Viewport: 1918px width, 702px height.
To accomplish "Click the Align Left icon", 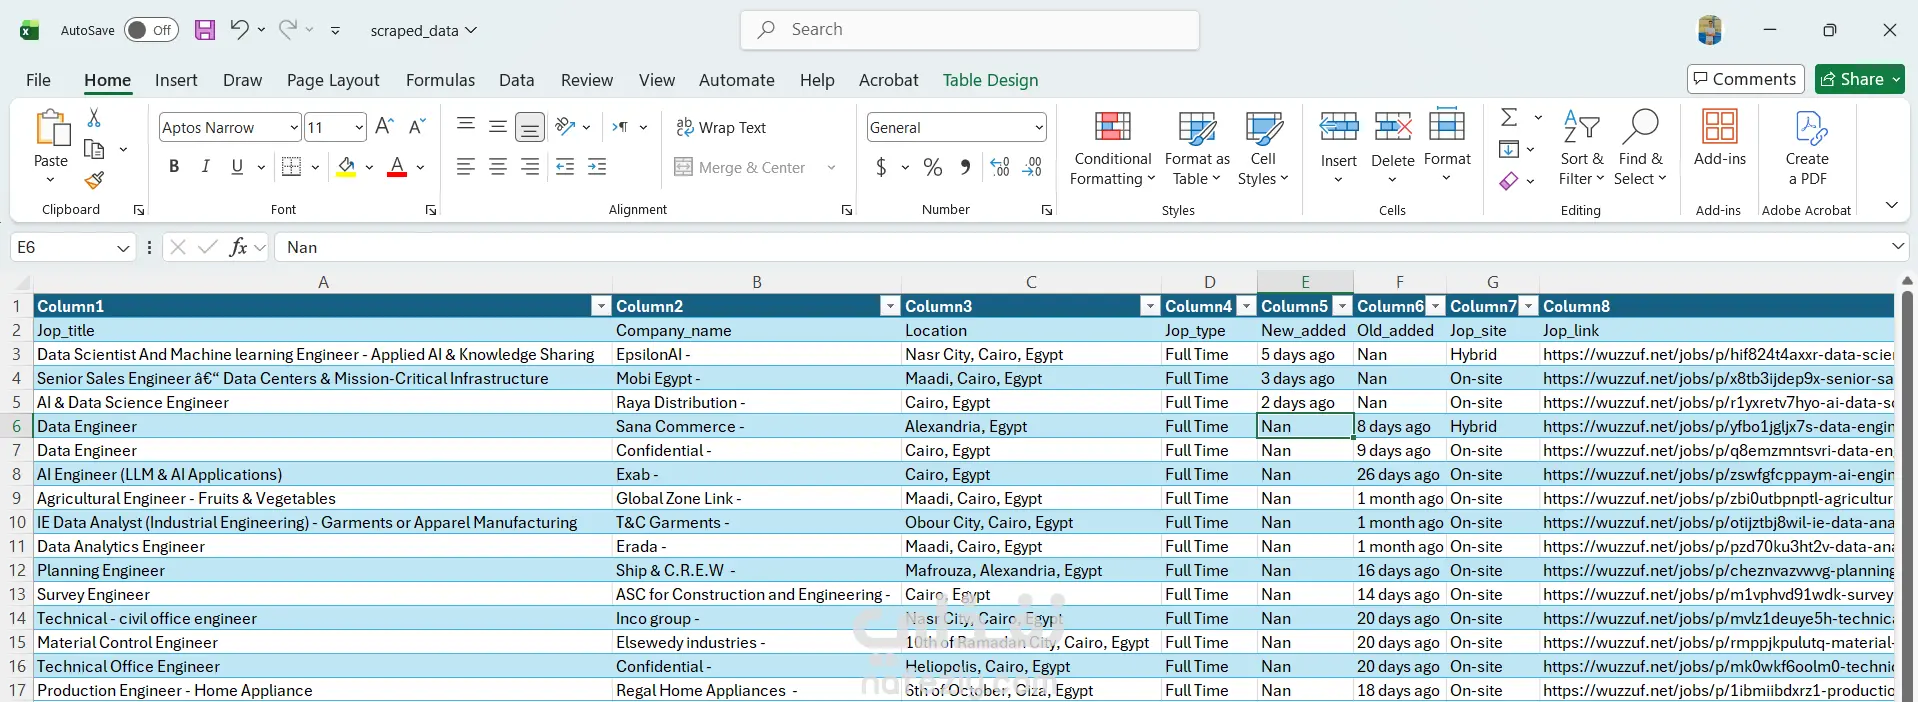I will 465,167.
